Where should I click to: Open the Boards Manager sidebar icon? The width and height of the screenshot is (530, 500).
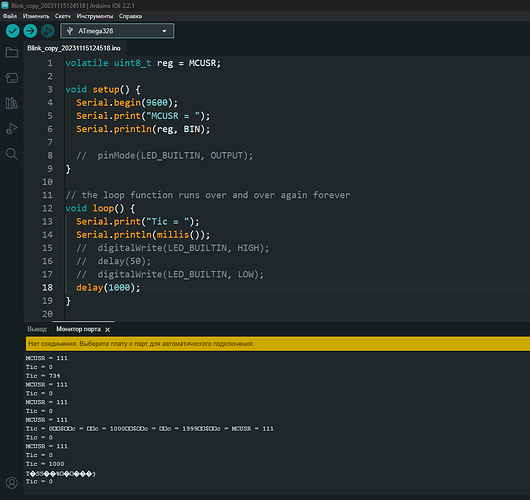pos(12,78)
